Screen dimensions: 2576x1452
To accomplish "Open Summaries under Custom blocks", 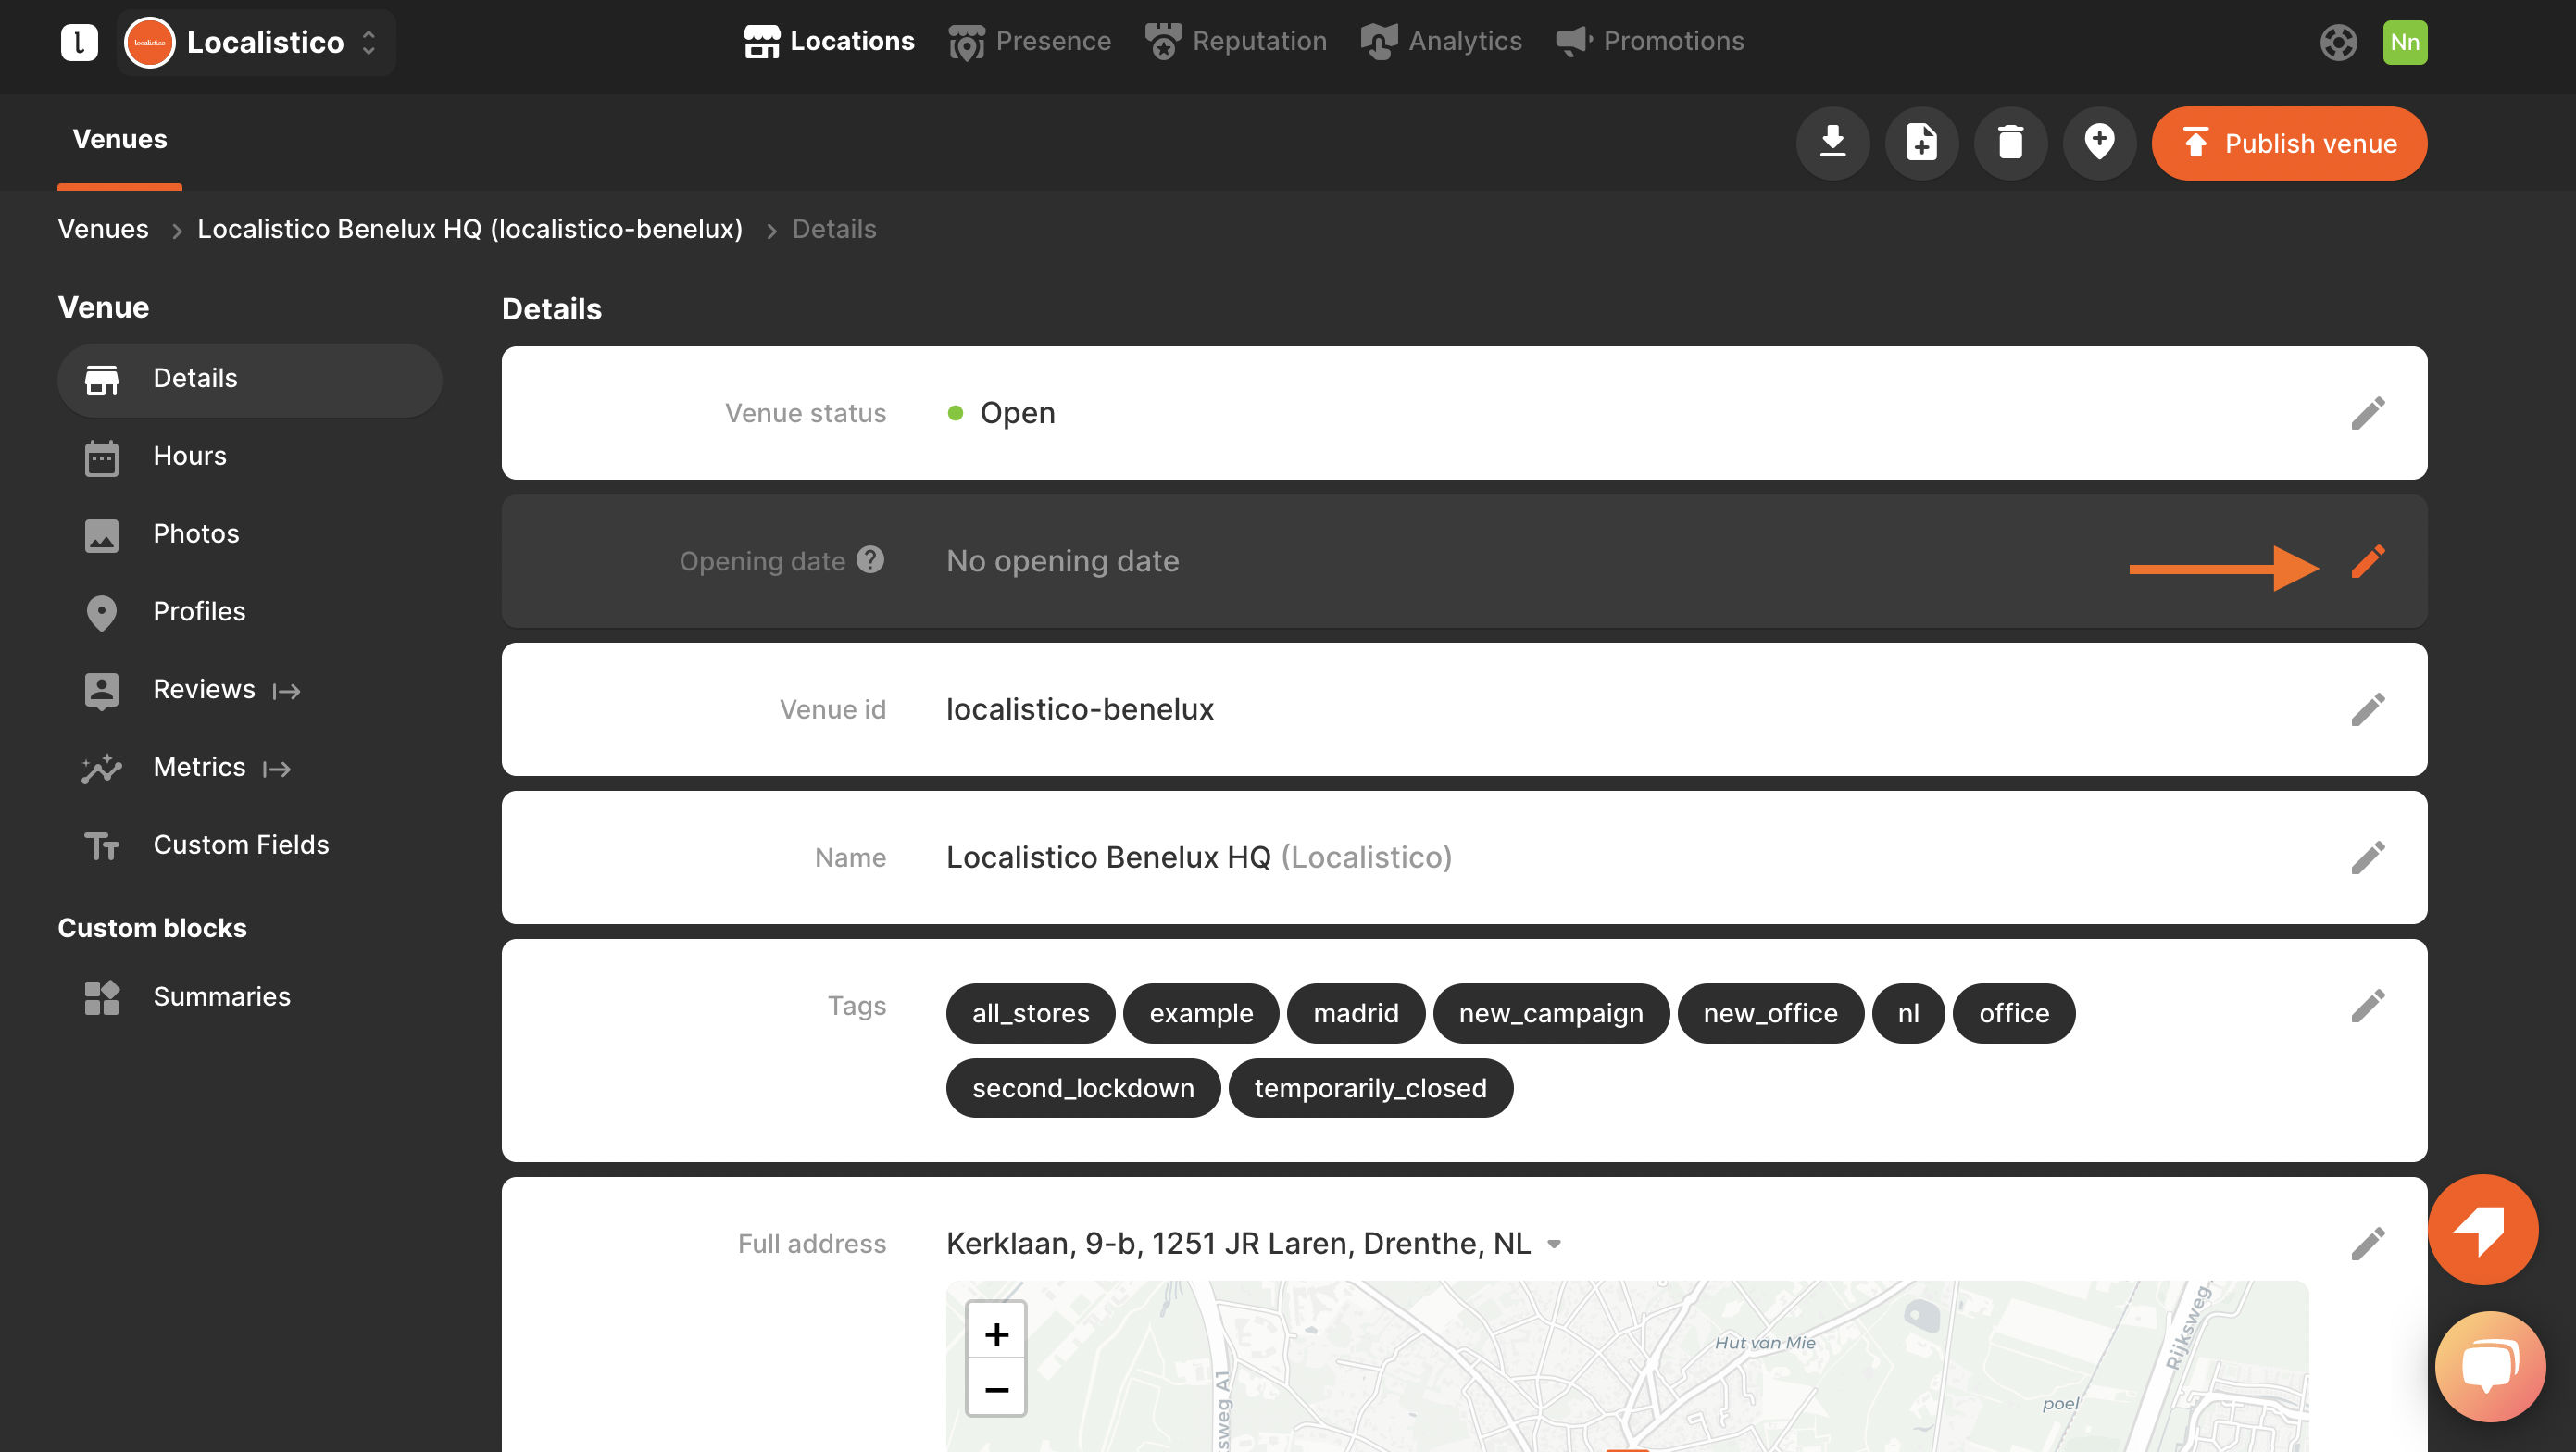I will pos(249,997).
